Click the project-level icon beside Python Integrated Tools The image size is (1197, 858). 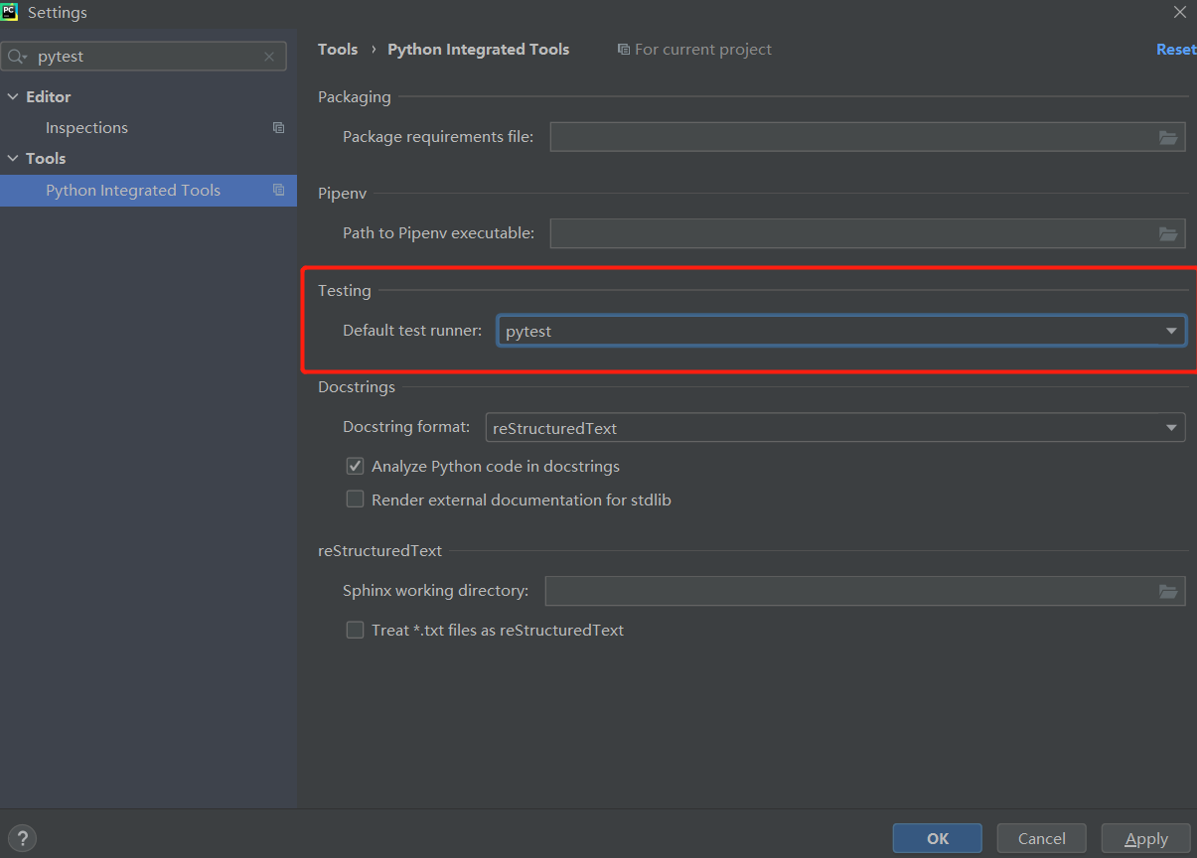click(279, 190)
